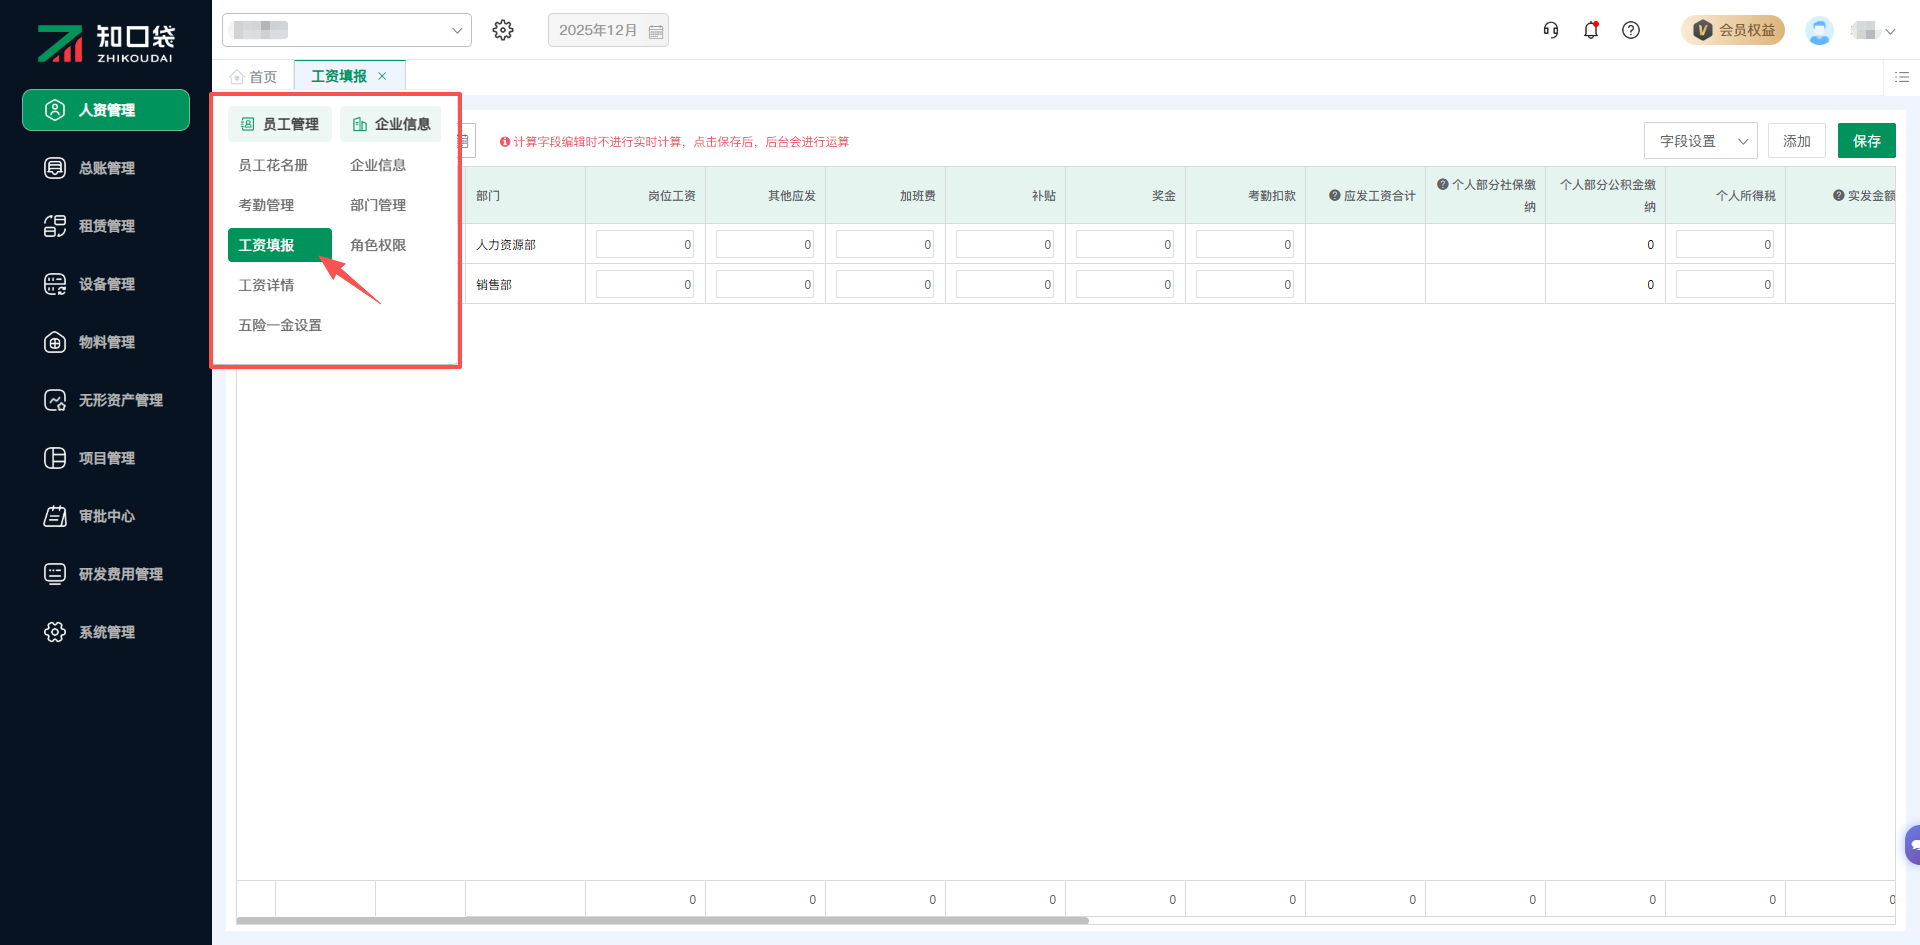The width and height of the screenshot is (1920, 945).
Task: Open 角色权限 in the submenu
Action: pos(378,245)
